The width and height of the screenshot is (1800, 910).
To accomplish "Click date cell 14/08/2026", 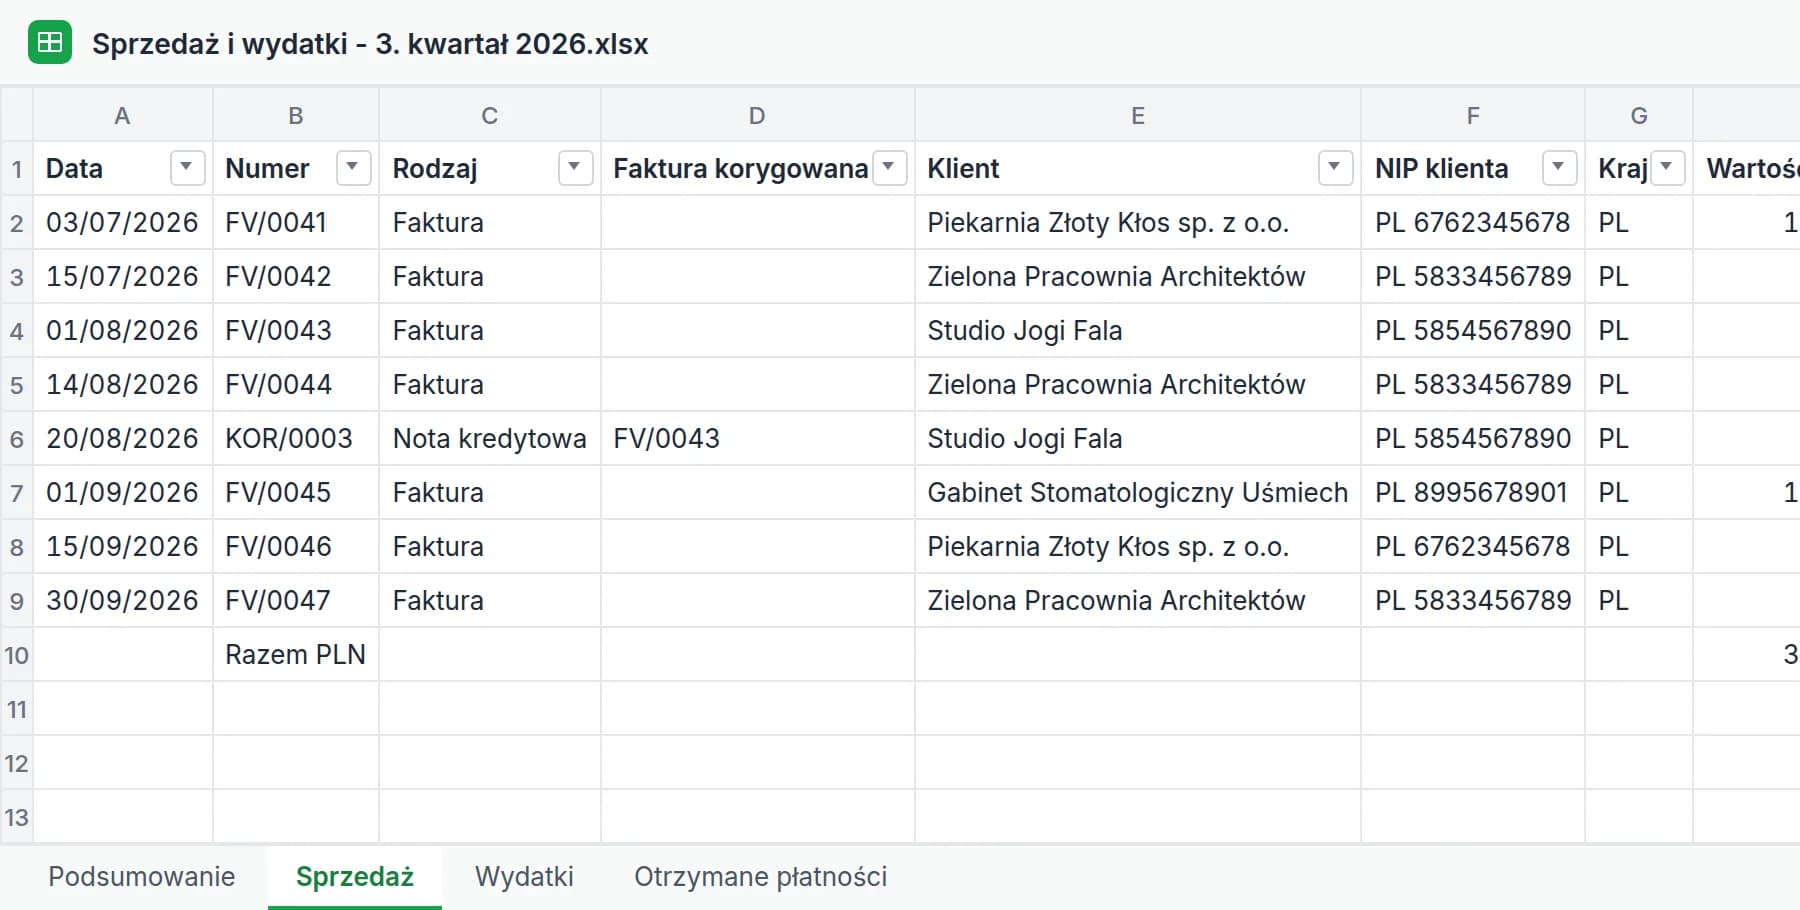I will click(x=123, y=384).
